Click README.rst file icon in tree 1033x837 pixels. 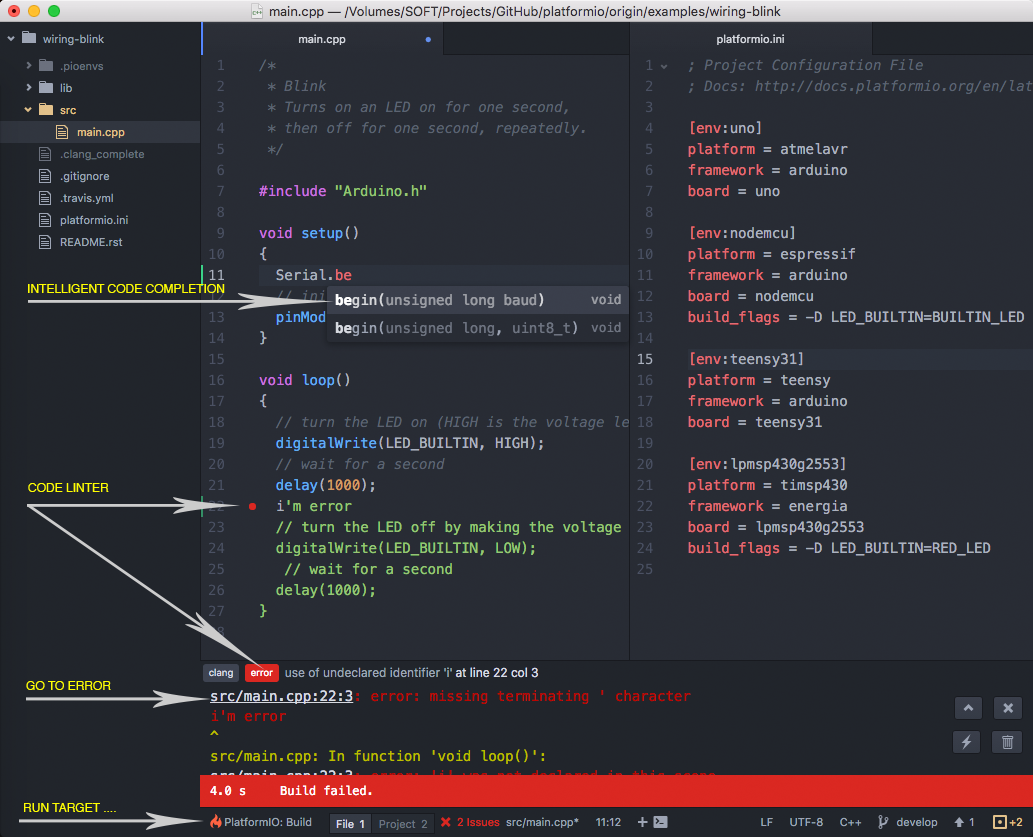[45, 242]
